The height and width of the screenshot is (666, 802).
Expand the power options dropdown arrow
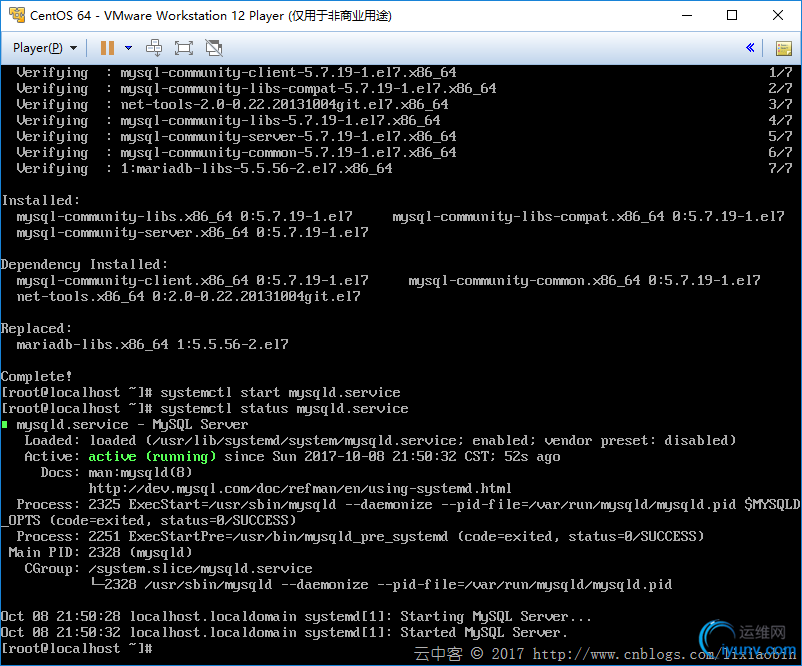click(x=128, y=48)
